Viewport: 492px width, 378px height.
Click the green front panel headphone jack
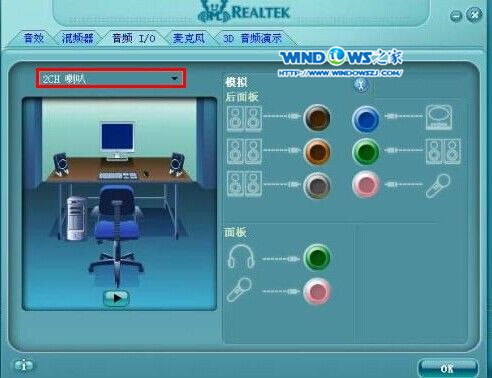(317, 257)
